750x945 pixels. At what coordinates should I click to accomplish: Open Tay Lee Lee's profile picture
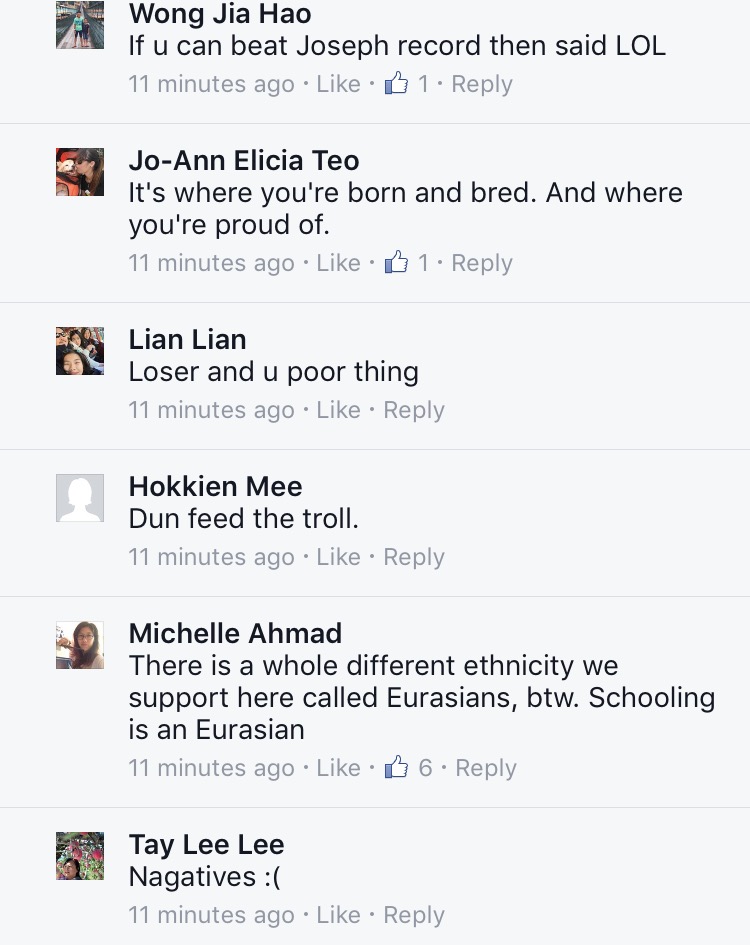(x=80, y=856)
